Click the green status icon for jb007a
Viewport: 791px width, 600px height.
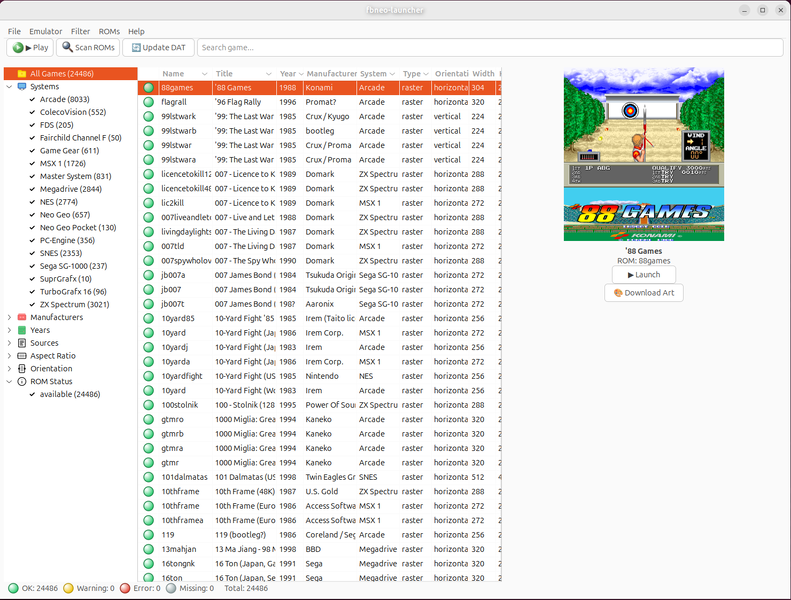148,275
